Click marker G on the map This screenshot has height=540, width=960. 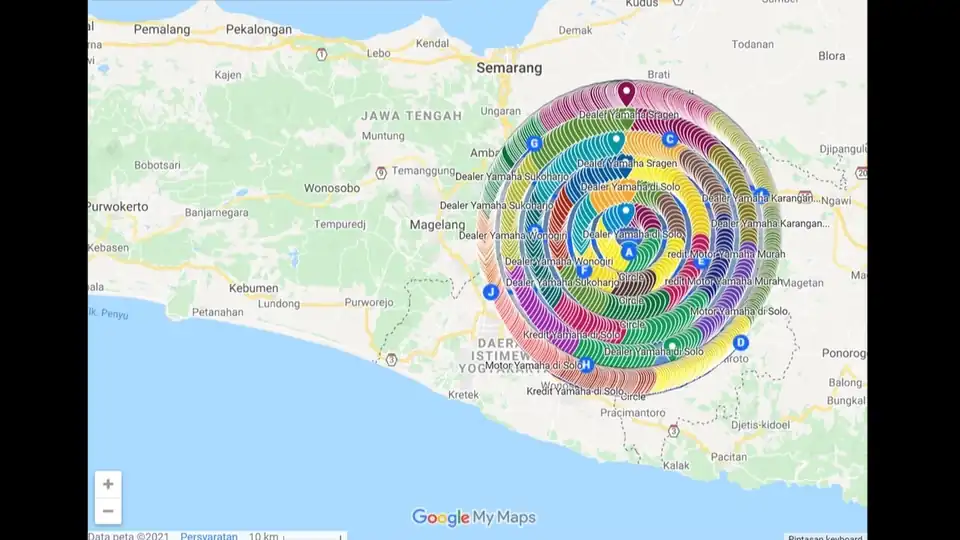(x=534, y=143)
